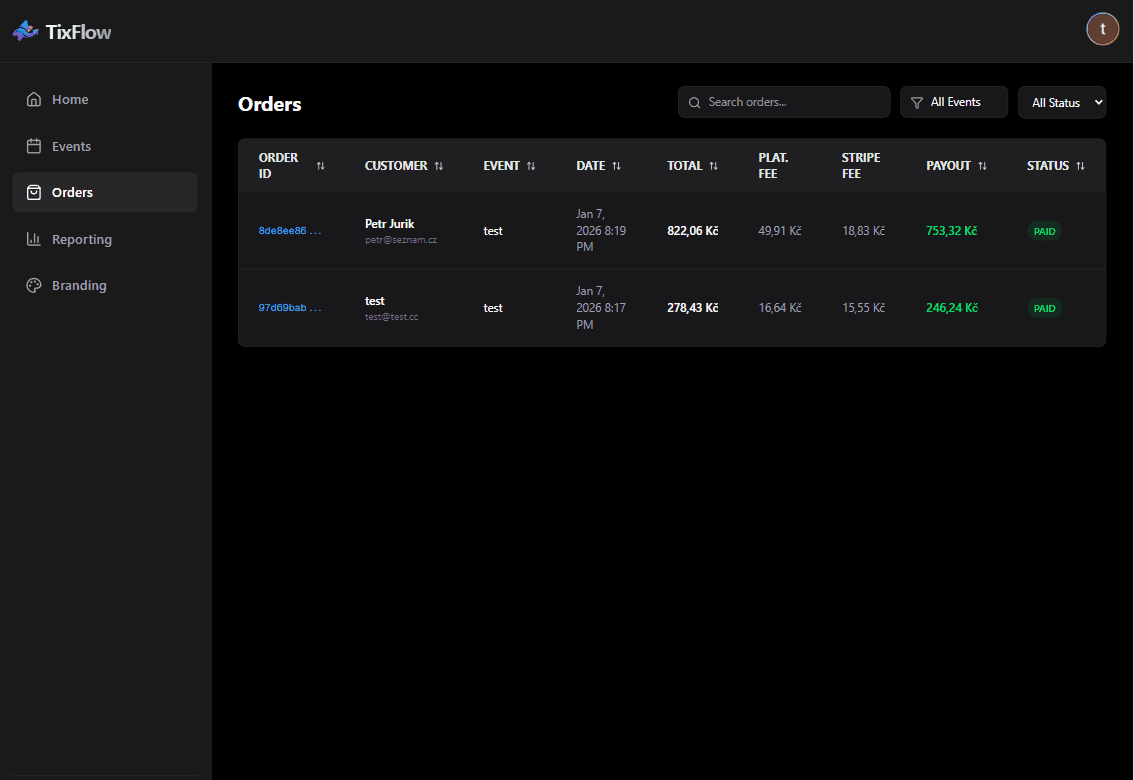
Task: Open the All Status dropdown
Action: click(x=1062, y=102)
